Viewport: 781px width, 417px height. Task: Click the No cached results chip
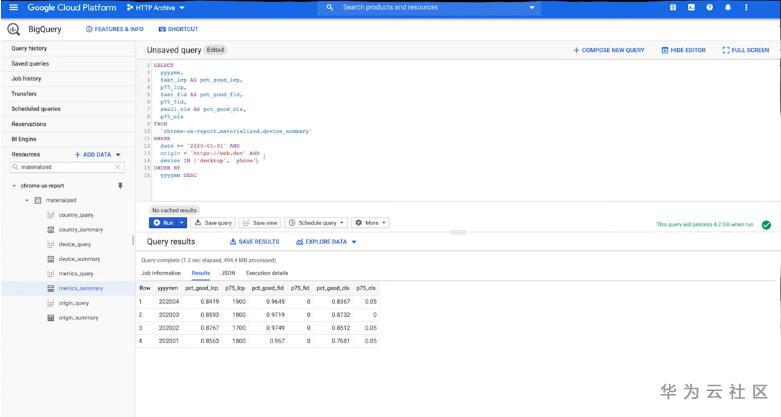[174, 210]
